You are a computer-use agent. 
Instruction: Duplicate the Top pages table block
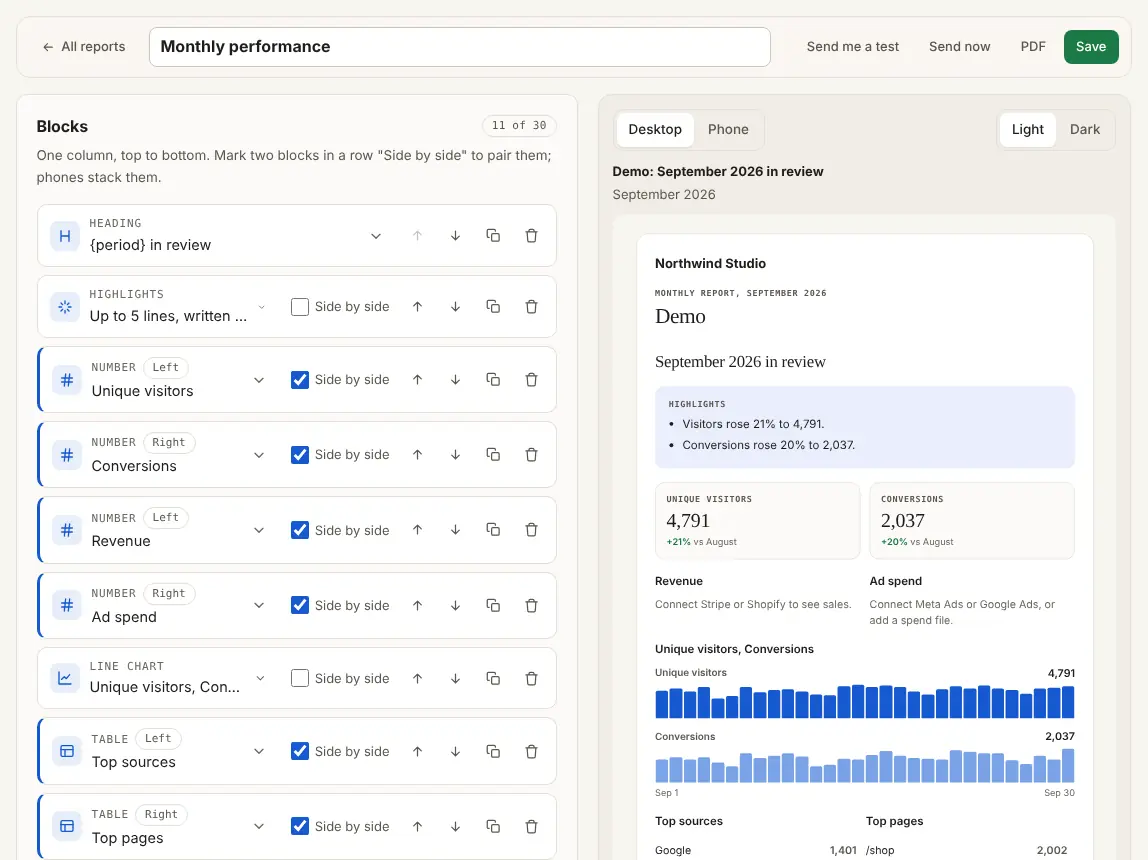(493, 826)
